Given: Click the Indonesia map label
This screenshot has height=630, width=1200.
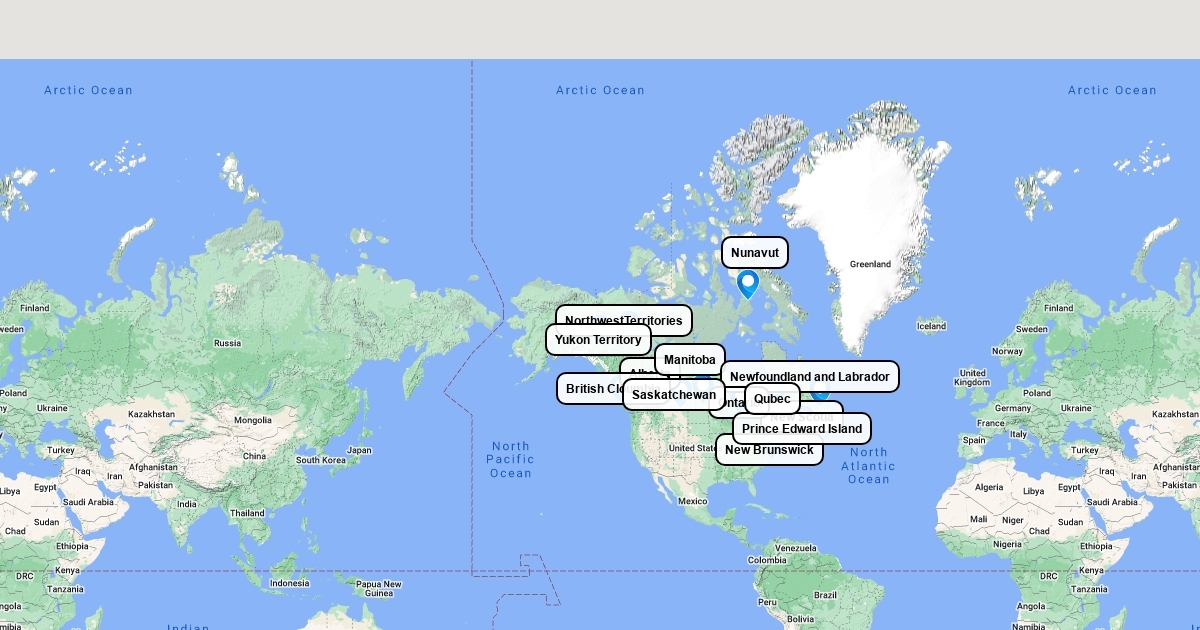Looking at the screenshot, I should pos(290,584).
